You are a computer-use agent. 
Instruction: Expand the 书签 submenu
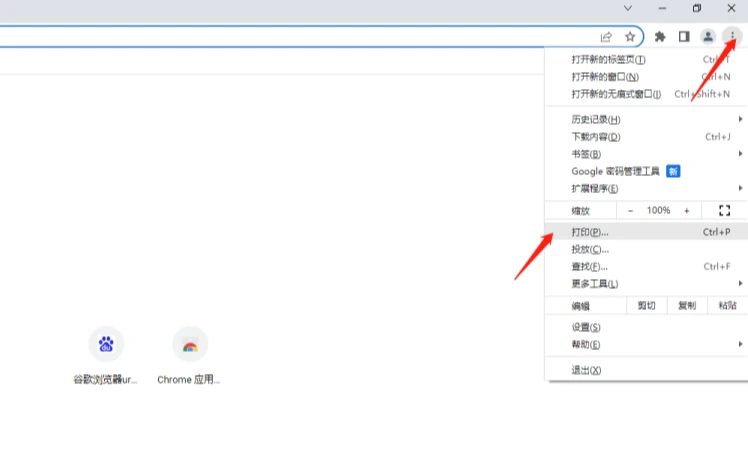[646, 154]
